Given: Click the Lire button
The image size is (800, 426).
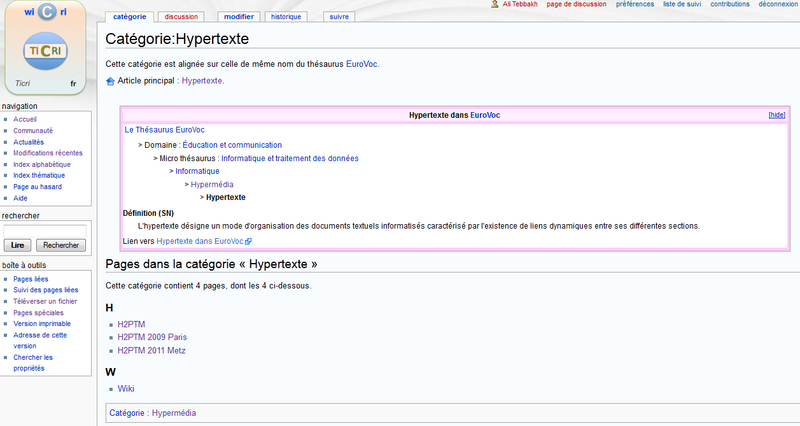Looking at the screenshot, I should point(17,245).
